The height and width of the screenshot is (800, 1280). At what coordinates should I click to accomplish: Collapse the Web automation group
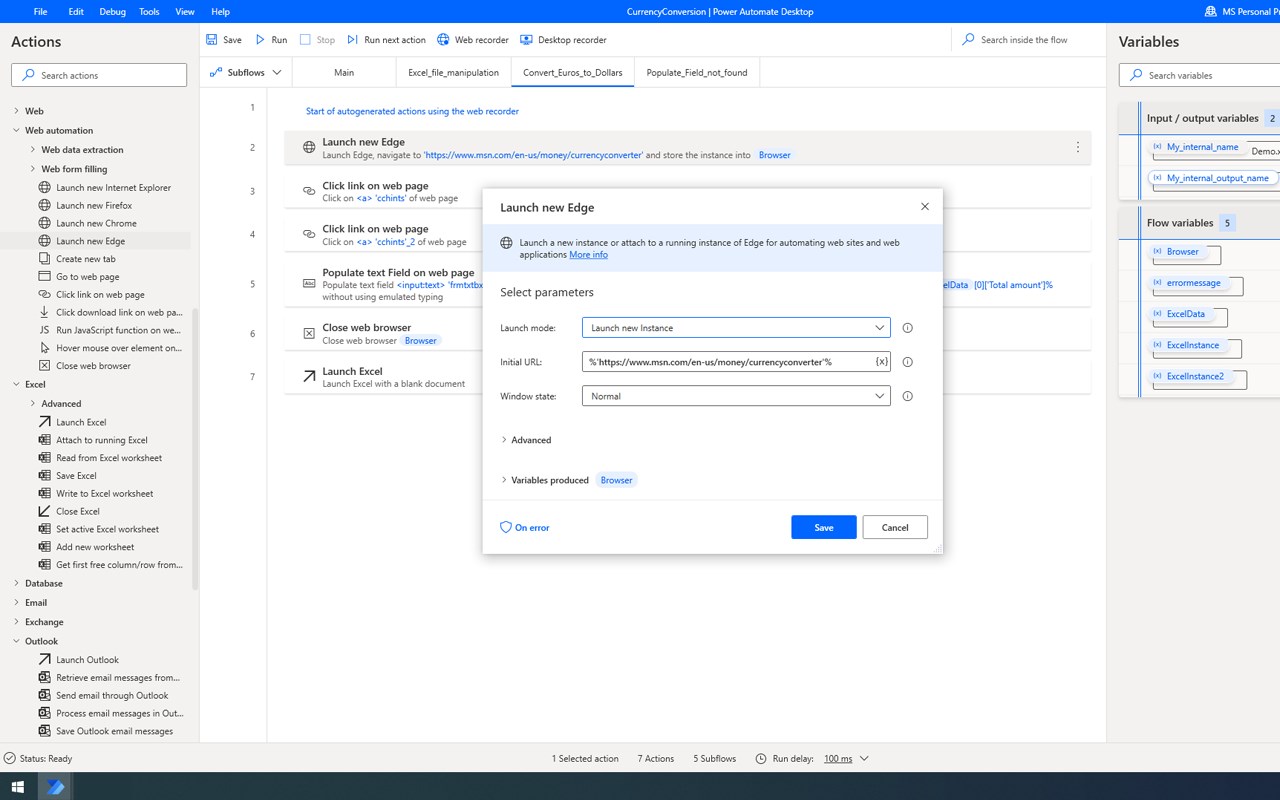click(x=16, y=130)
